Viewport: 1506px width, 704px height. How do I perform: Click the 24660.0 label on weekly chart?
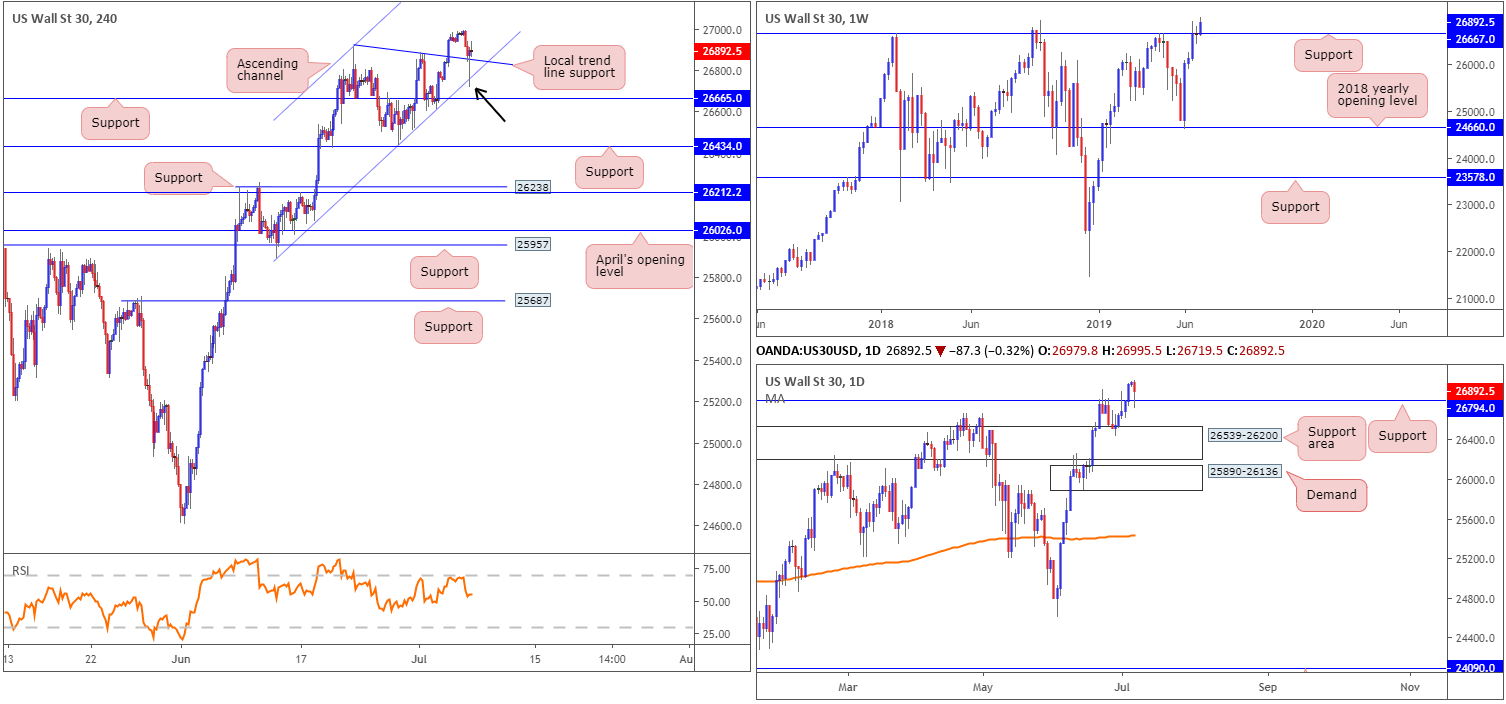tap(1476, 127)
